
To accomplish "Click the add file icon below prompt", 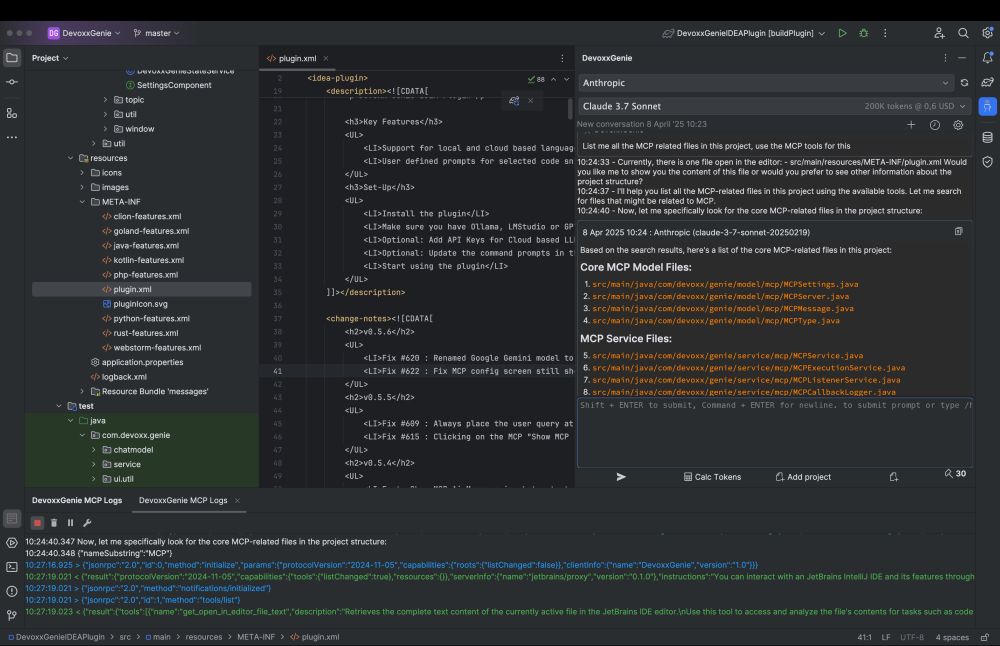I will click(893, 476).
